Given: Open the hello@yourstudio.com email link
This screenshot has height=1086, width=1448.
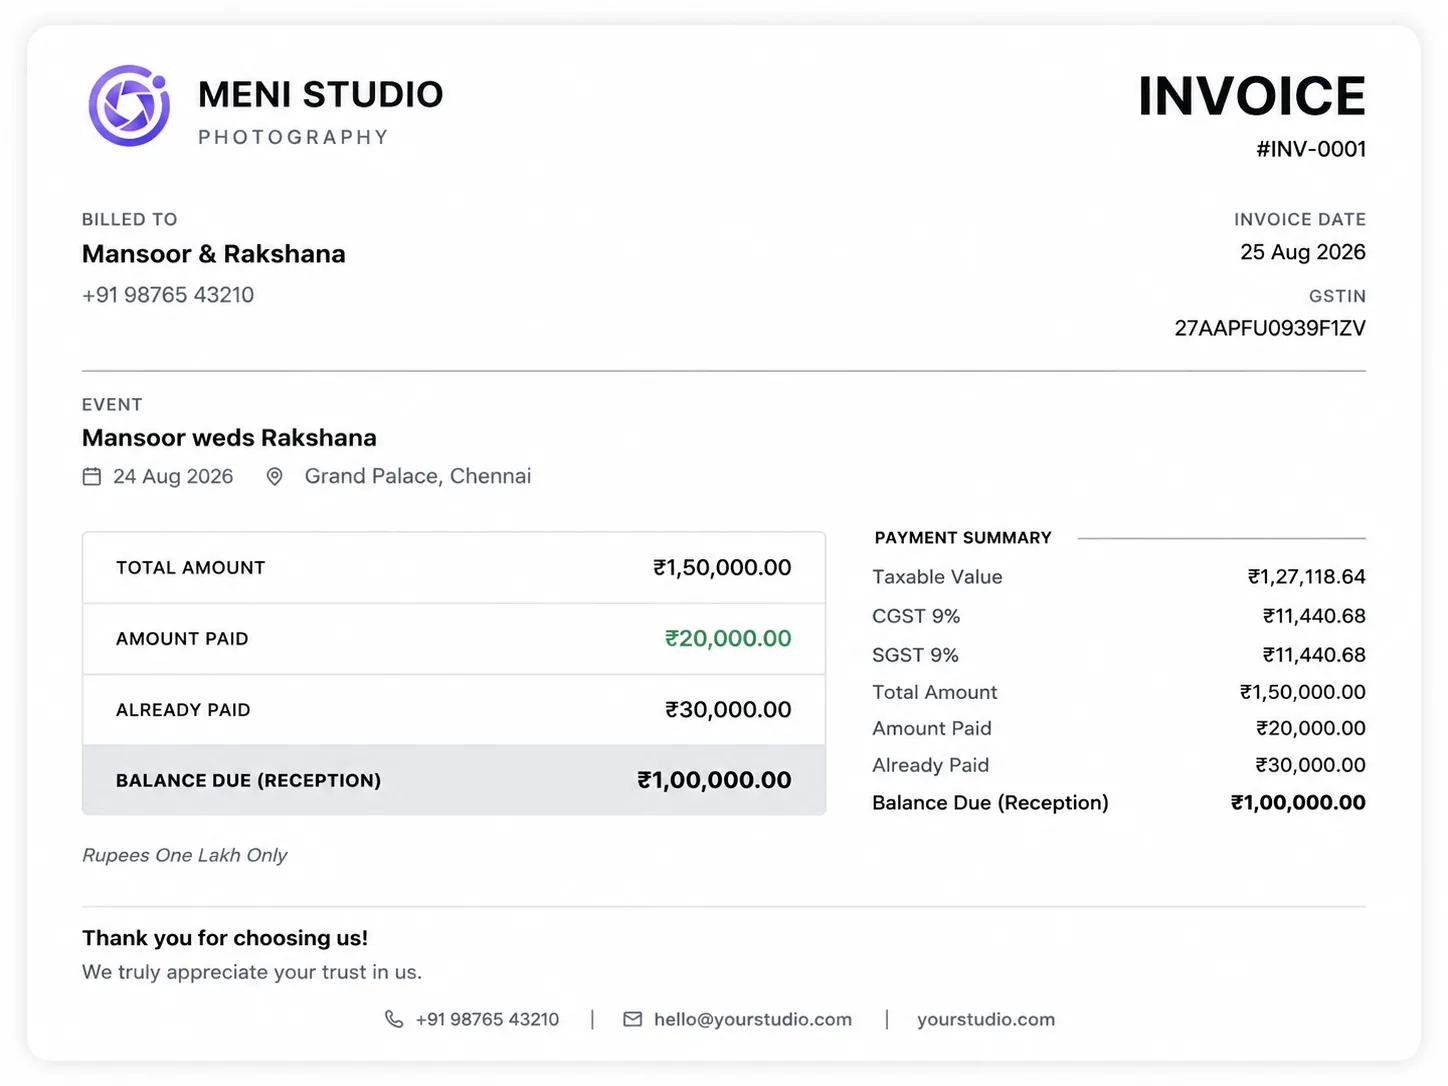Looking at the screenshot, I should [x=753, y=1019].
